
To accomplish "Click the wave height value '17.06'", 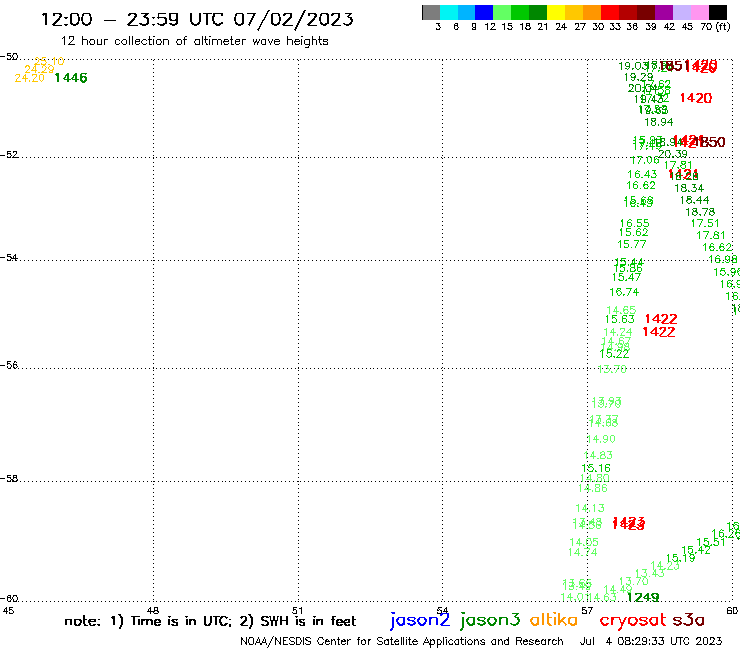I will (645, 160).
